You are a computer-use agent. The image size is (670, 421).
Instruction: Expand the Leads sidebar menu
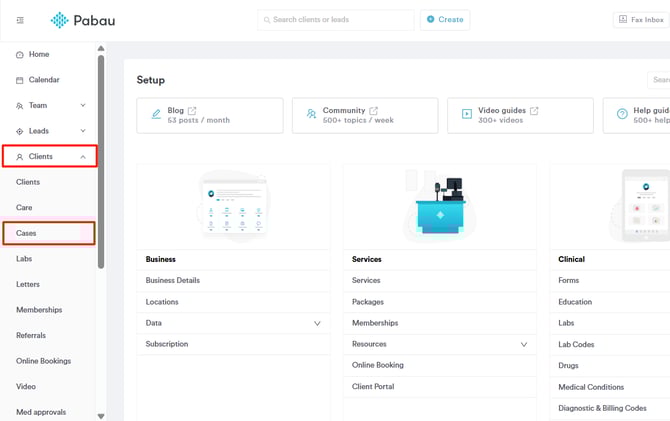83,131
